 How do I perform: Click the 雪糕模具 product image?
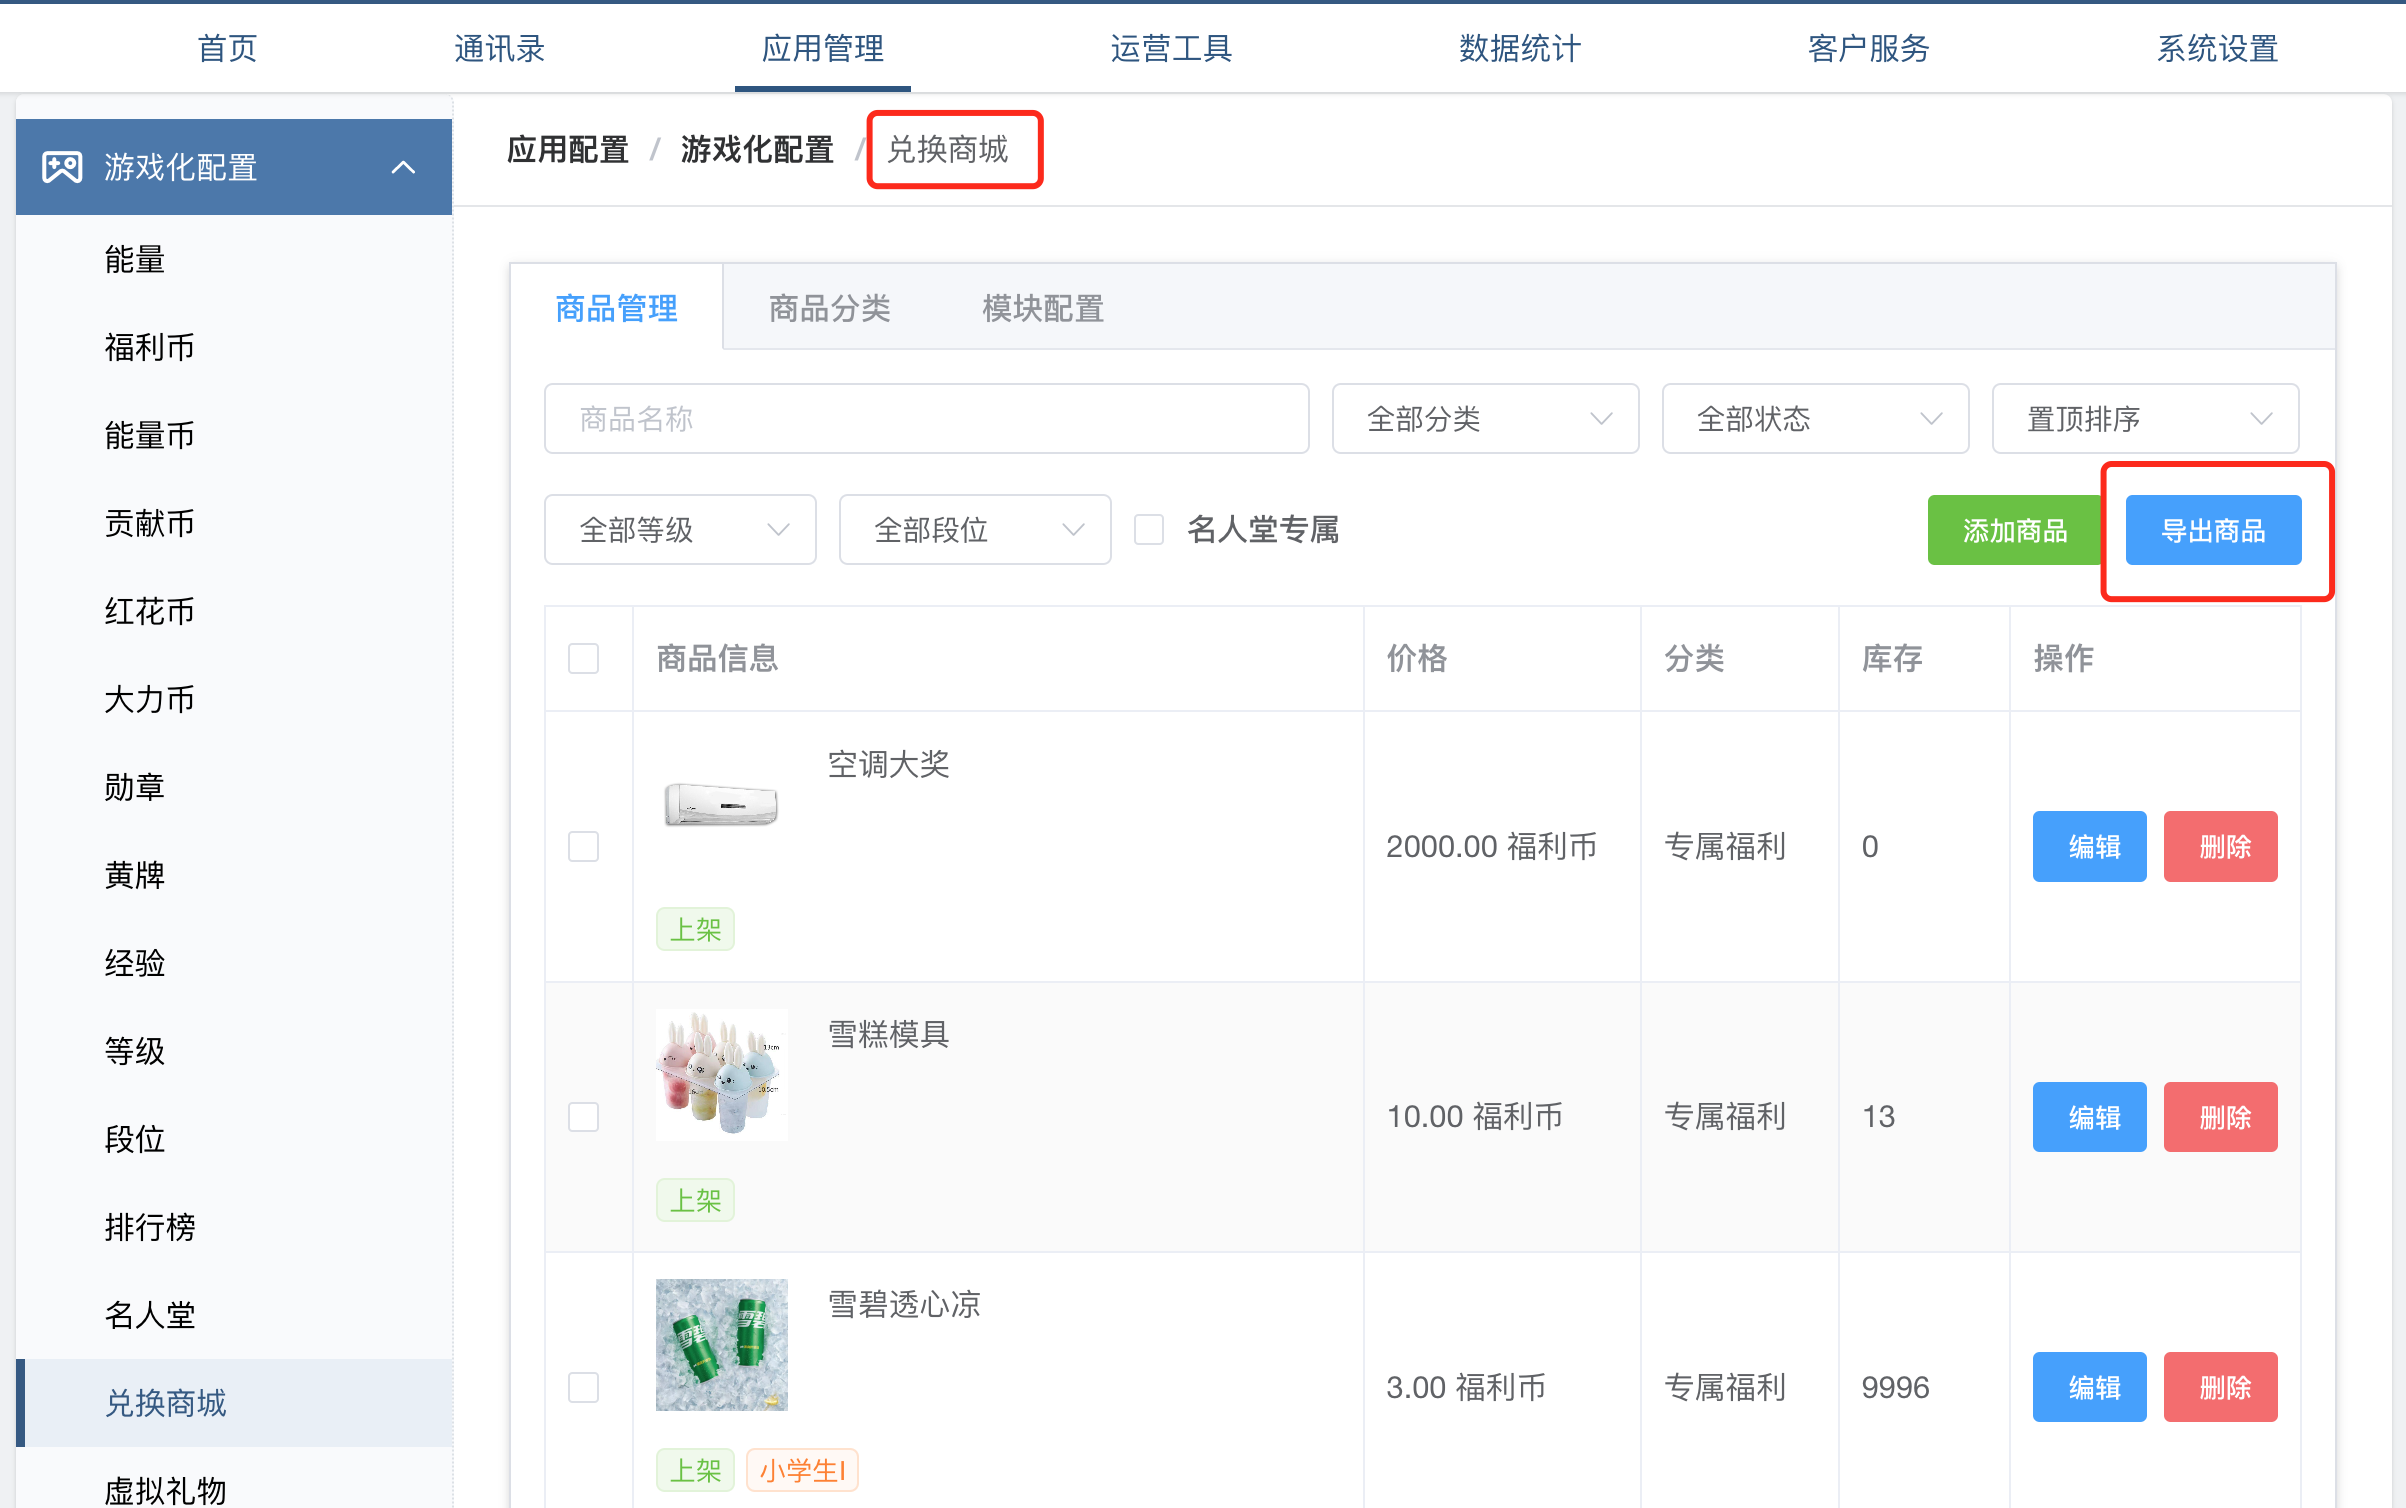[721, 1075]
